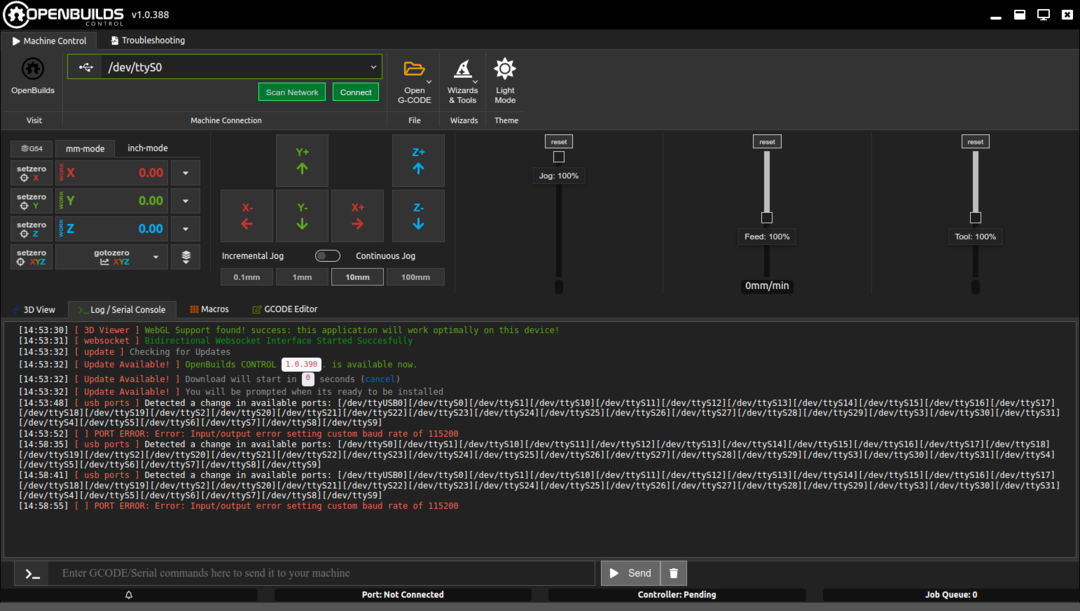The width and height of the screenshot is (1080, 611).
Task: Click the 0mm/min feed rate readout
Action: click(x=767, y=286)
